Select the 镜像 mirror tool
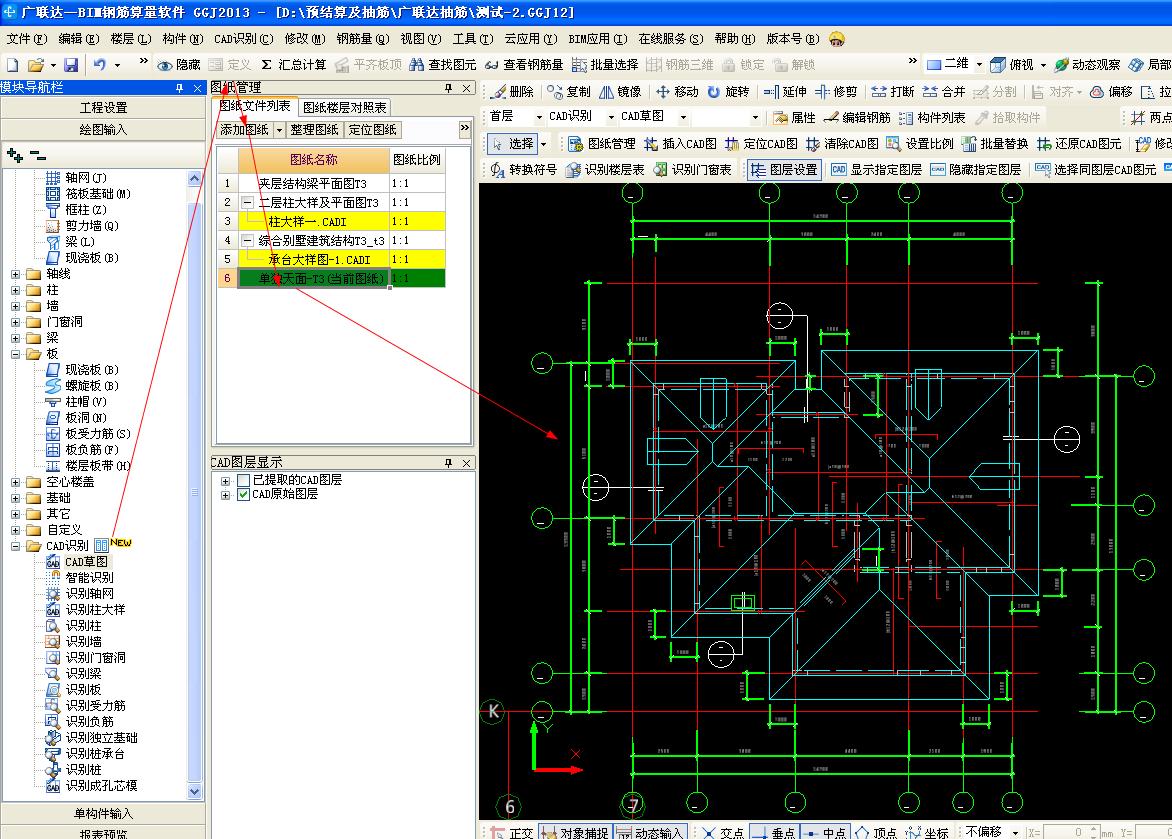 pyautogui.click(x=620, y=91)
